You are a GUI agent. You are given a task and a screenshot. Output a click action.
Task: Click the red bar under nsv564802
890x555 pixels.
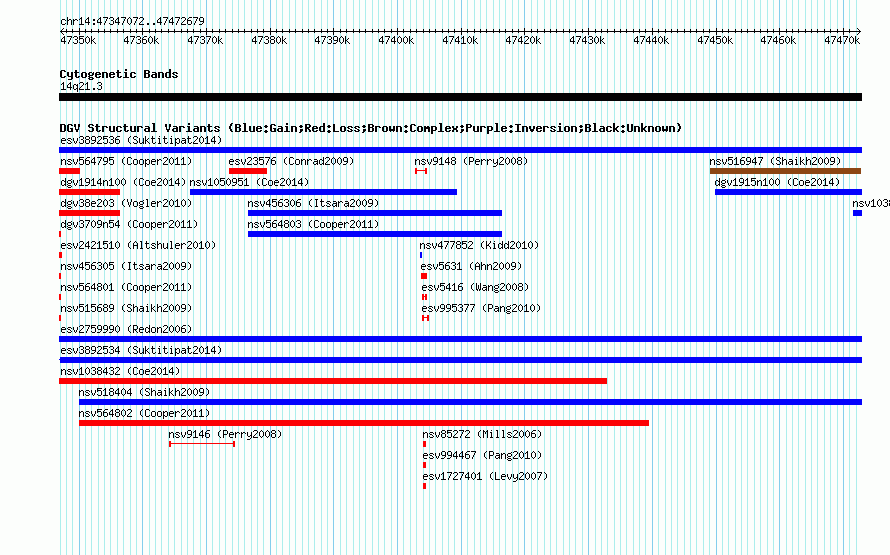coord(364,423)
